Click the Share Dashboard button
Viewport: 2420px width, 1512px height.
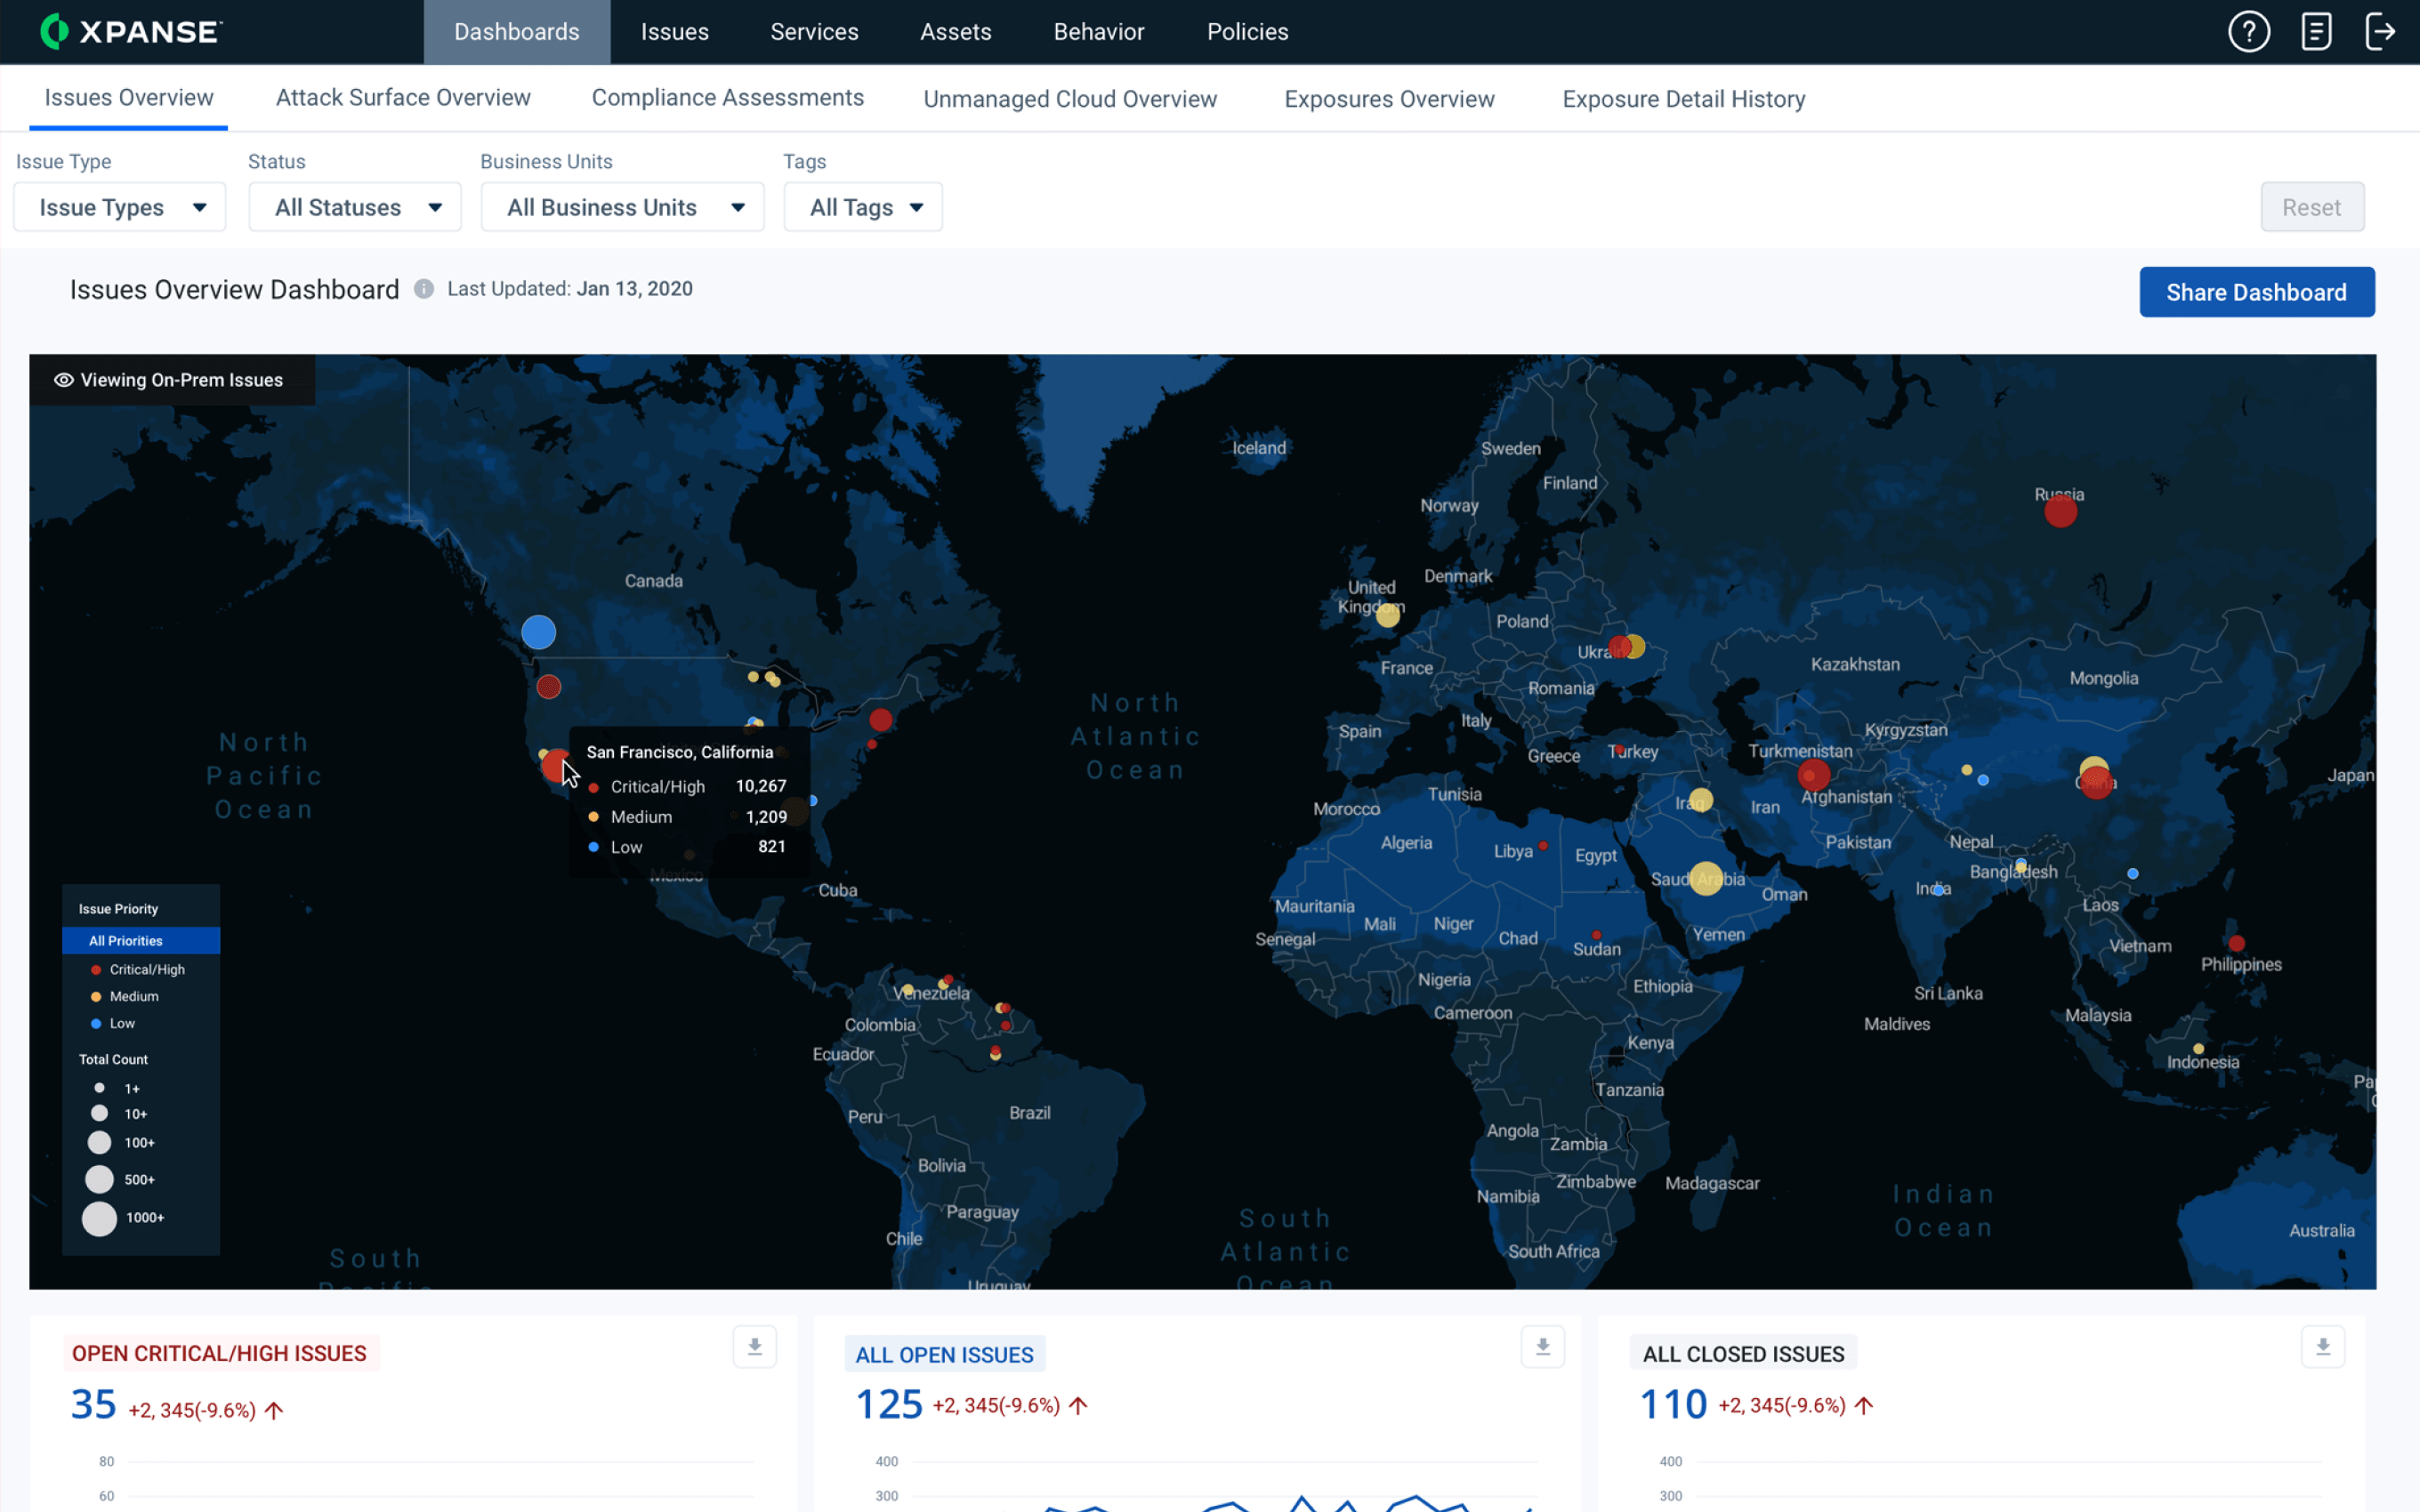point(2256,293)
